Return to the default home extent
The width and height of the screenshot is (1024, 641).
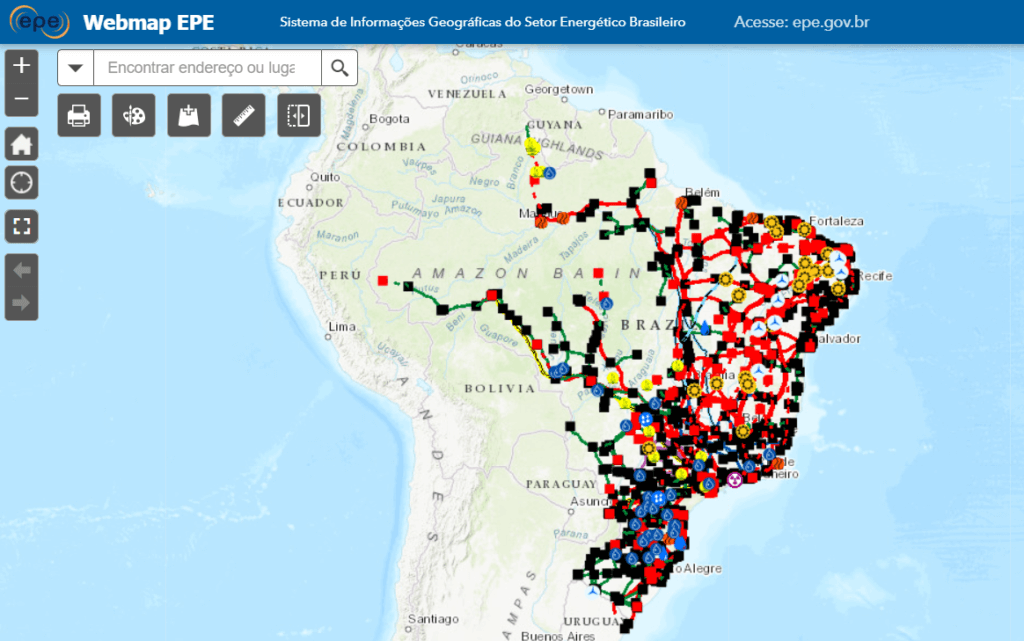click(x=22, y=144)
